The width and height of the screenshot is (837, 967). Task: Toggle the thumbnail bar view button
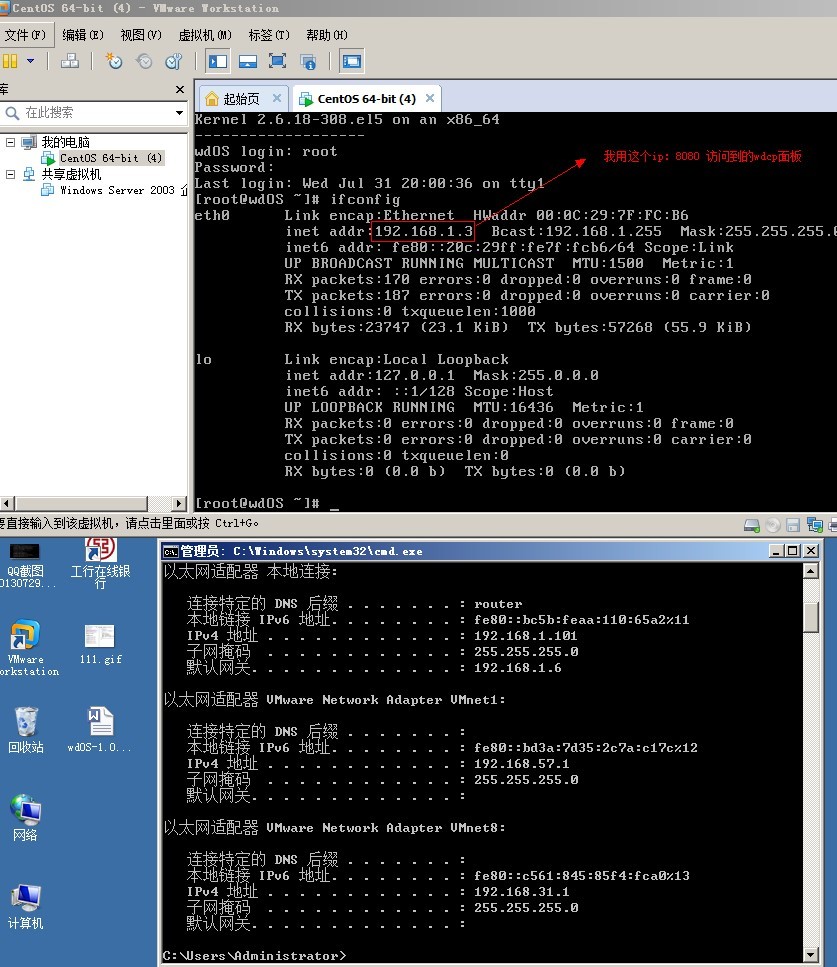tap(248, 61)
